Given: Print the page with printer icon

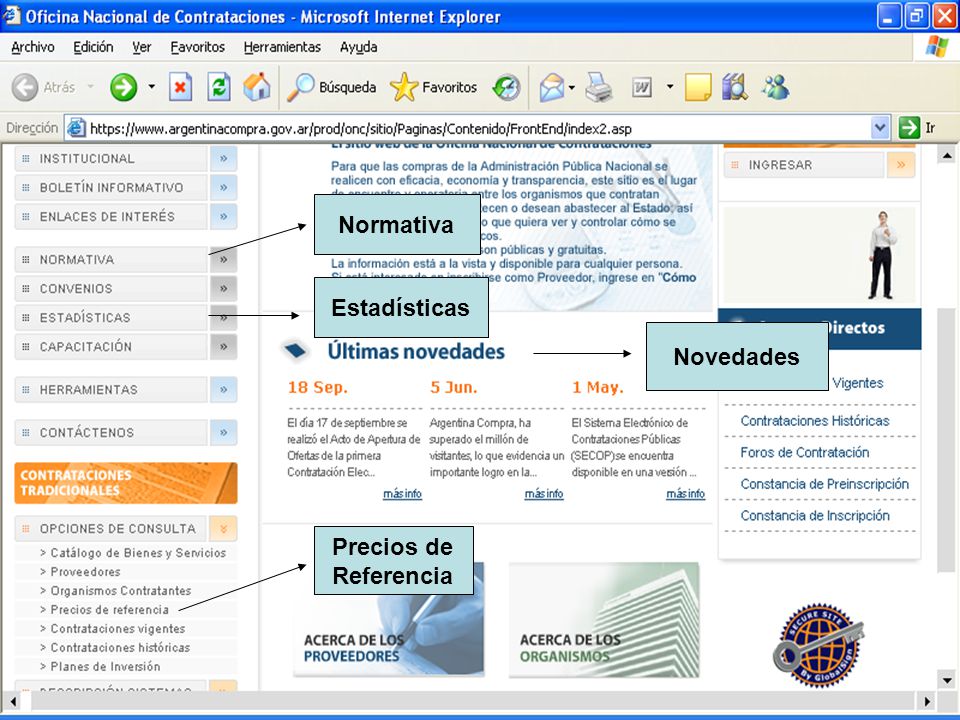Looking at the screenshot, I should tap(599, 87).
